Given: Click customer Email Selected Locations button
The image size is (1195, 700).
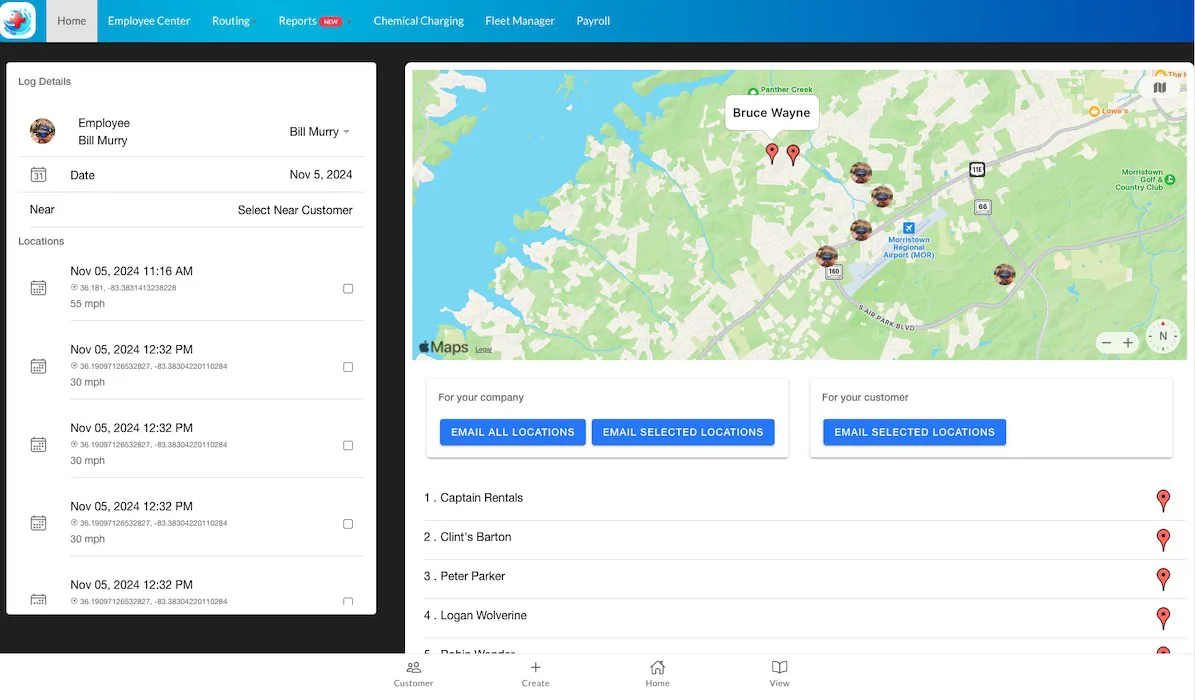Looking at the screenshot, I should point(914,432).
